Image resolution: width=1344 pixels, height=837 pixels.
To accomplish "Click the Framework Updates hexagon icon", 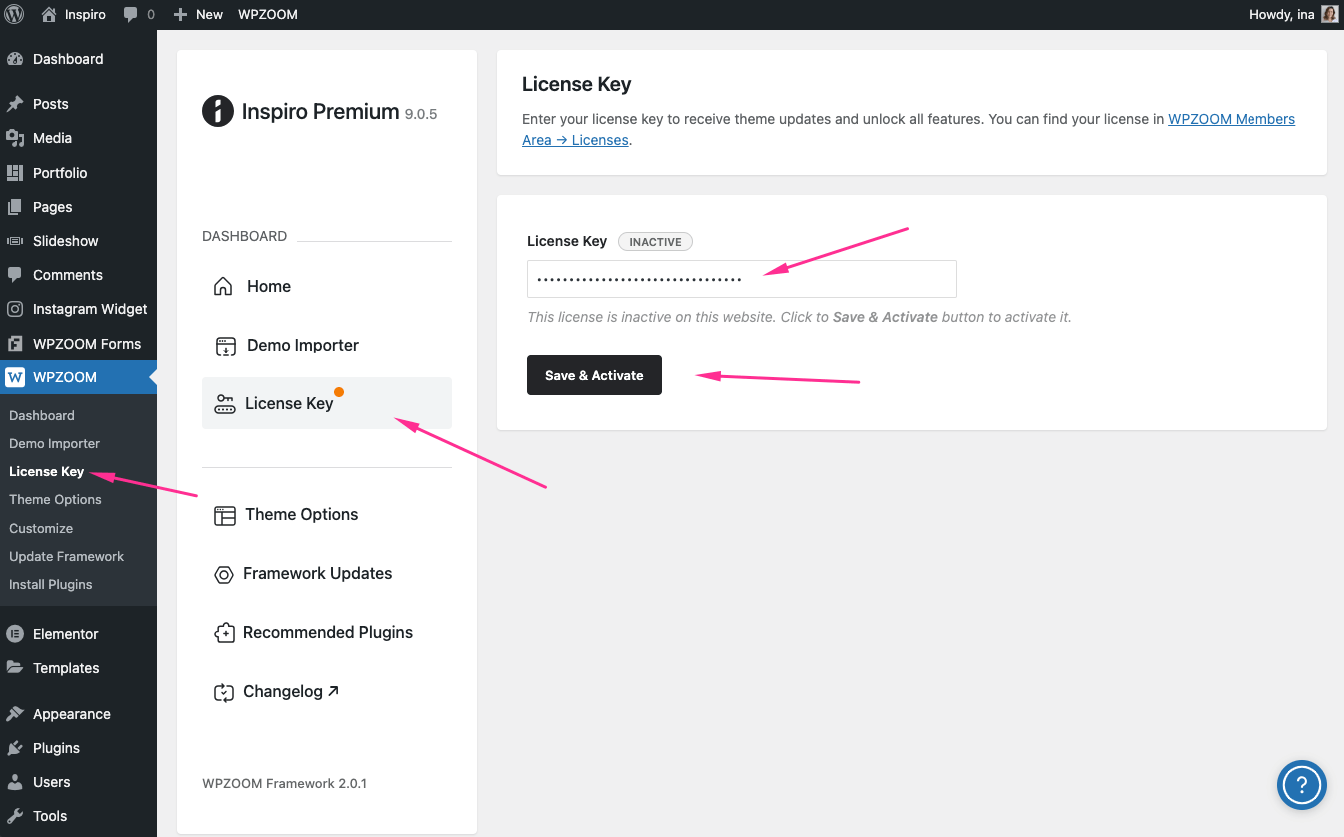I will click(224, 574).
